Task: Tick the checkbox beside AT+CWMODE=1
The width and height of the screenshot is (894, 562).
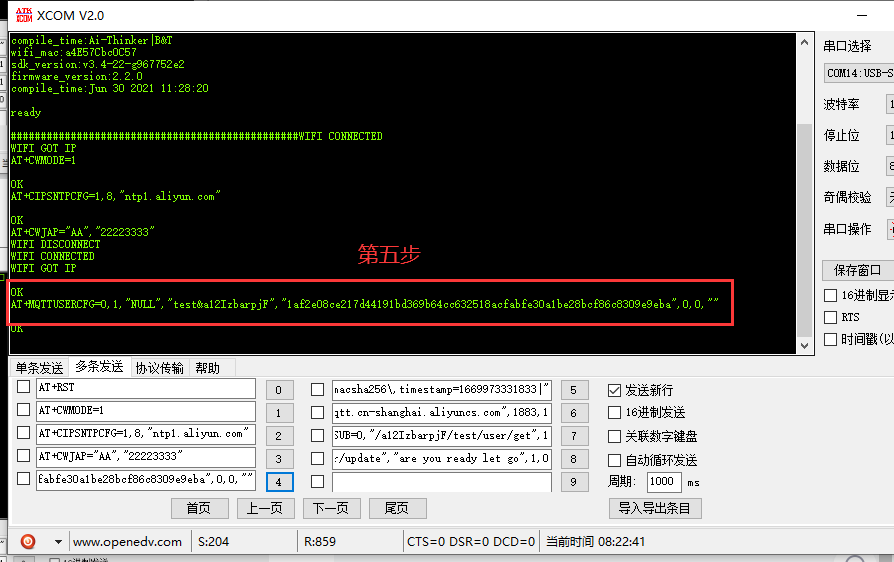Action: click(x=23, y=410)
